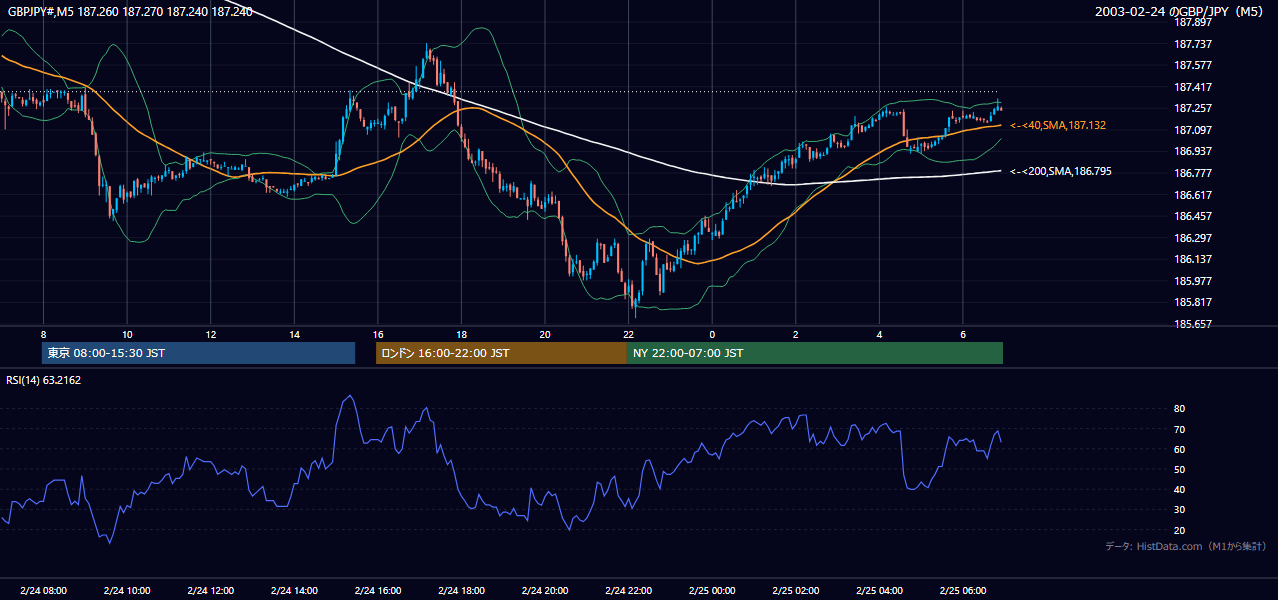Click the 2/25 00:00 time label
Image resolution: width=1278 pixels, height=600 pixels.
click(712, 590)
